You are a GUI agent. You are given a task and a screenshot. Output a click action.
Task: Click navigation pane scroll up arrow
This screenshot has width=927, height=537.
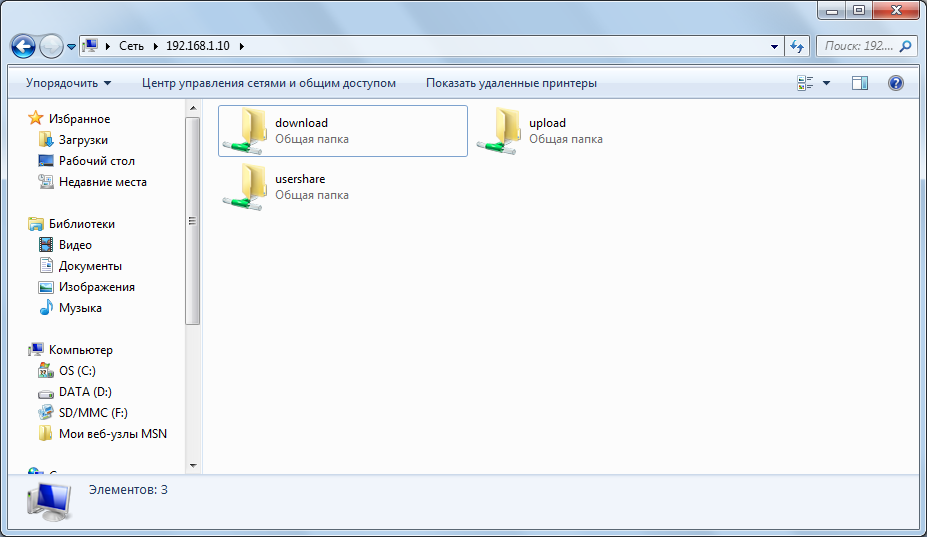pyautogui.click(x=193, y=108)
